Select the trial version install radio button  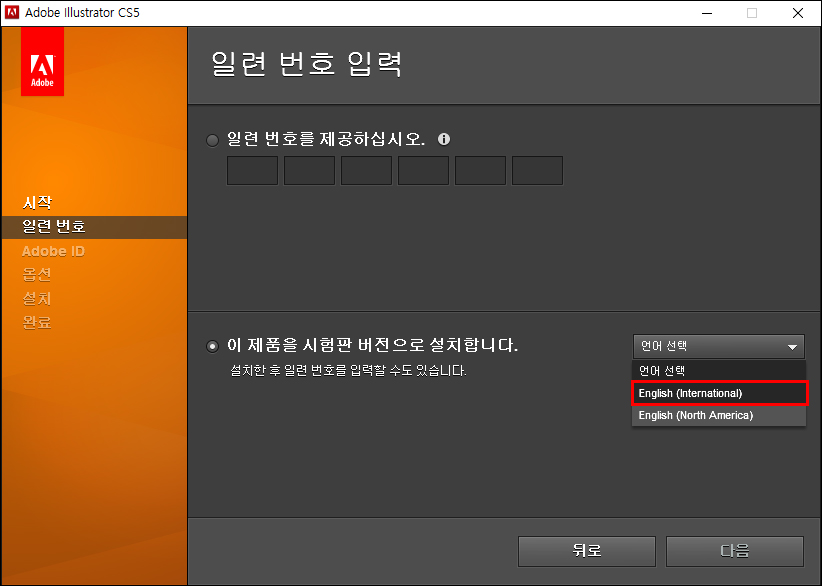pos(212,346)
